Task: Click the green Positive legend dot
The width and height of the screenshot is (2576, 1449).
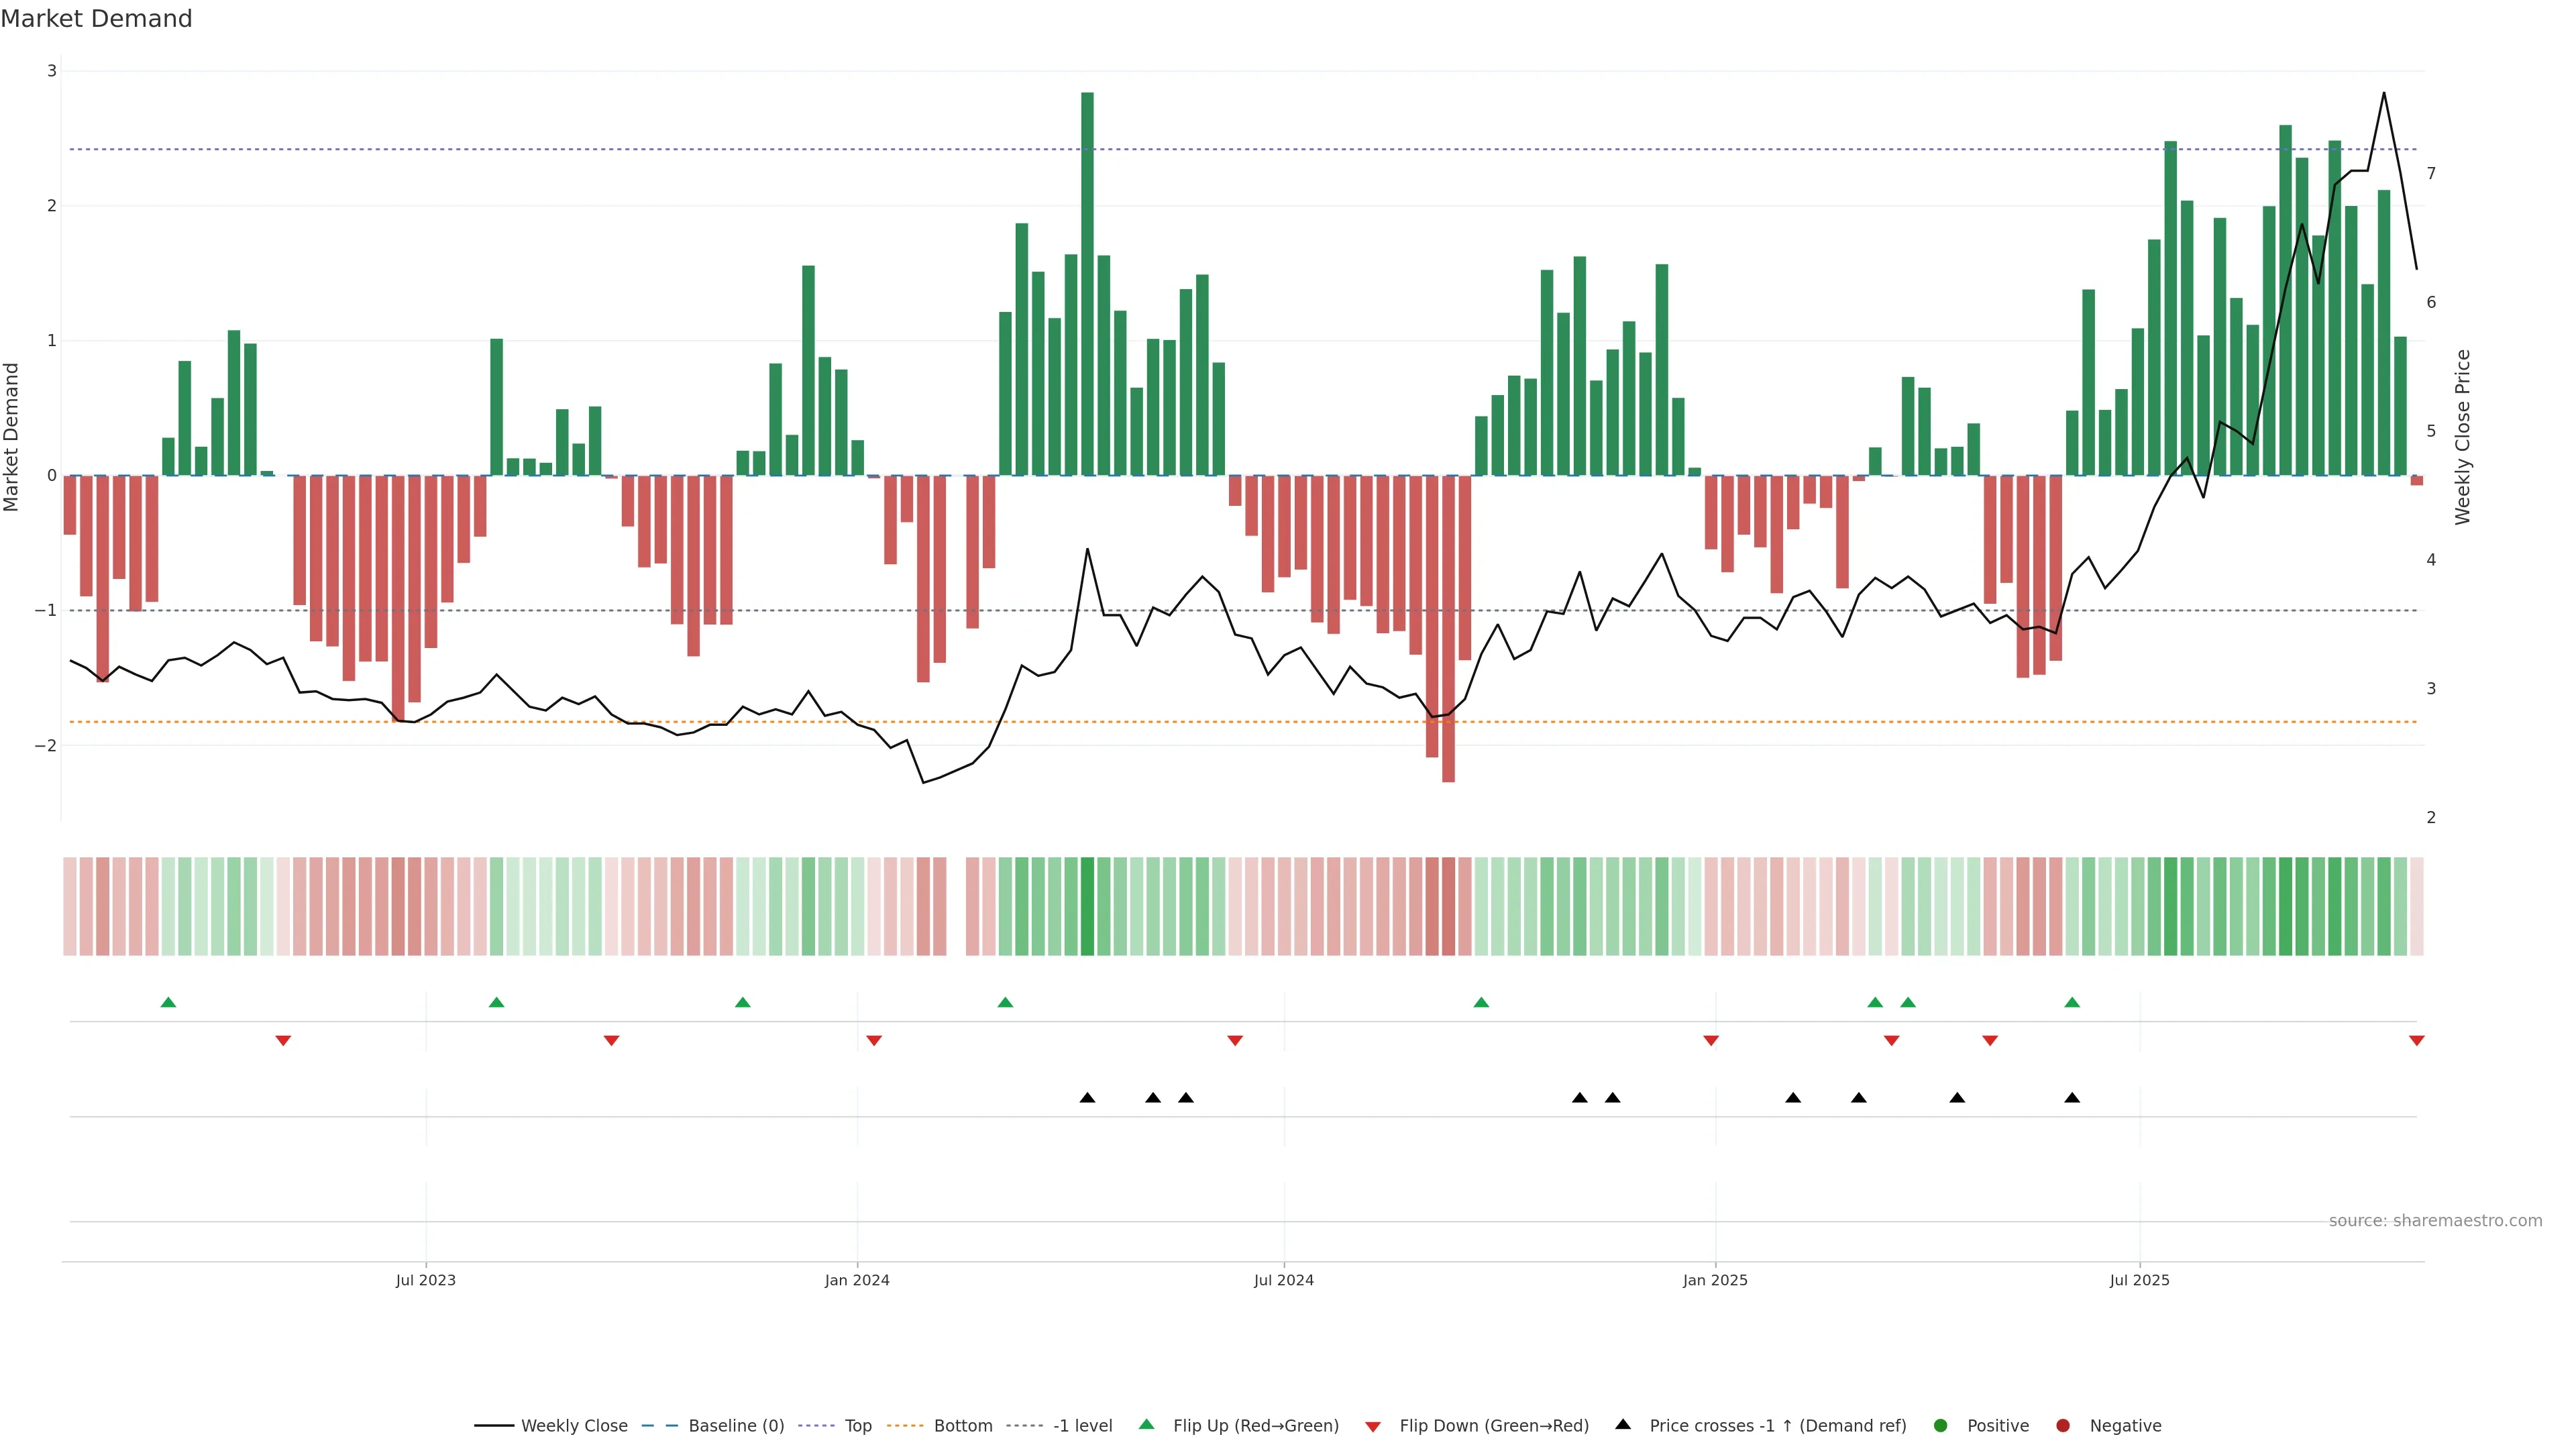Action: pos(1941,1426)
